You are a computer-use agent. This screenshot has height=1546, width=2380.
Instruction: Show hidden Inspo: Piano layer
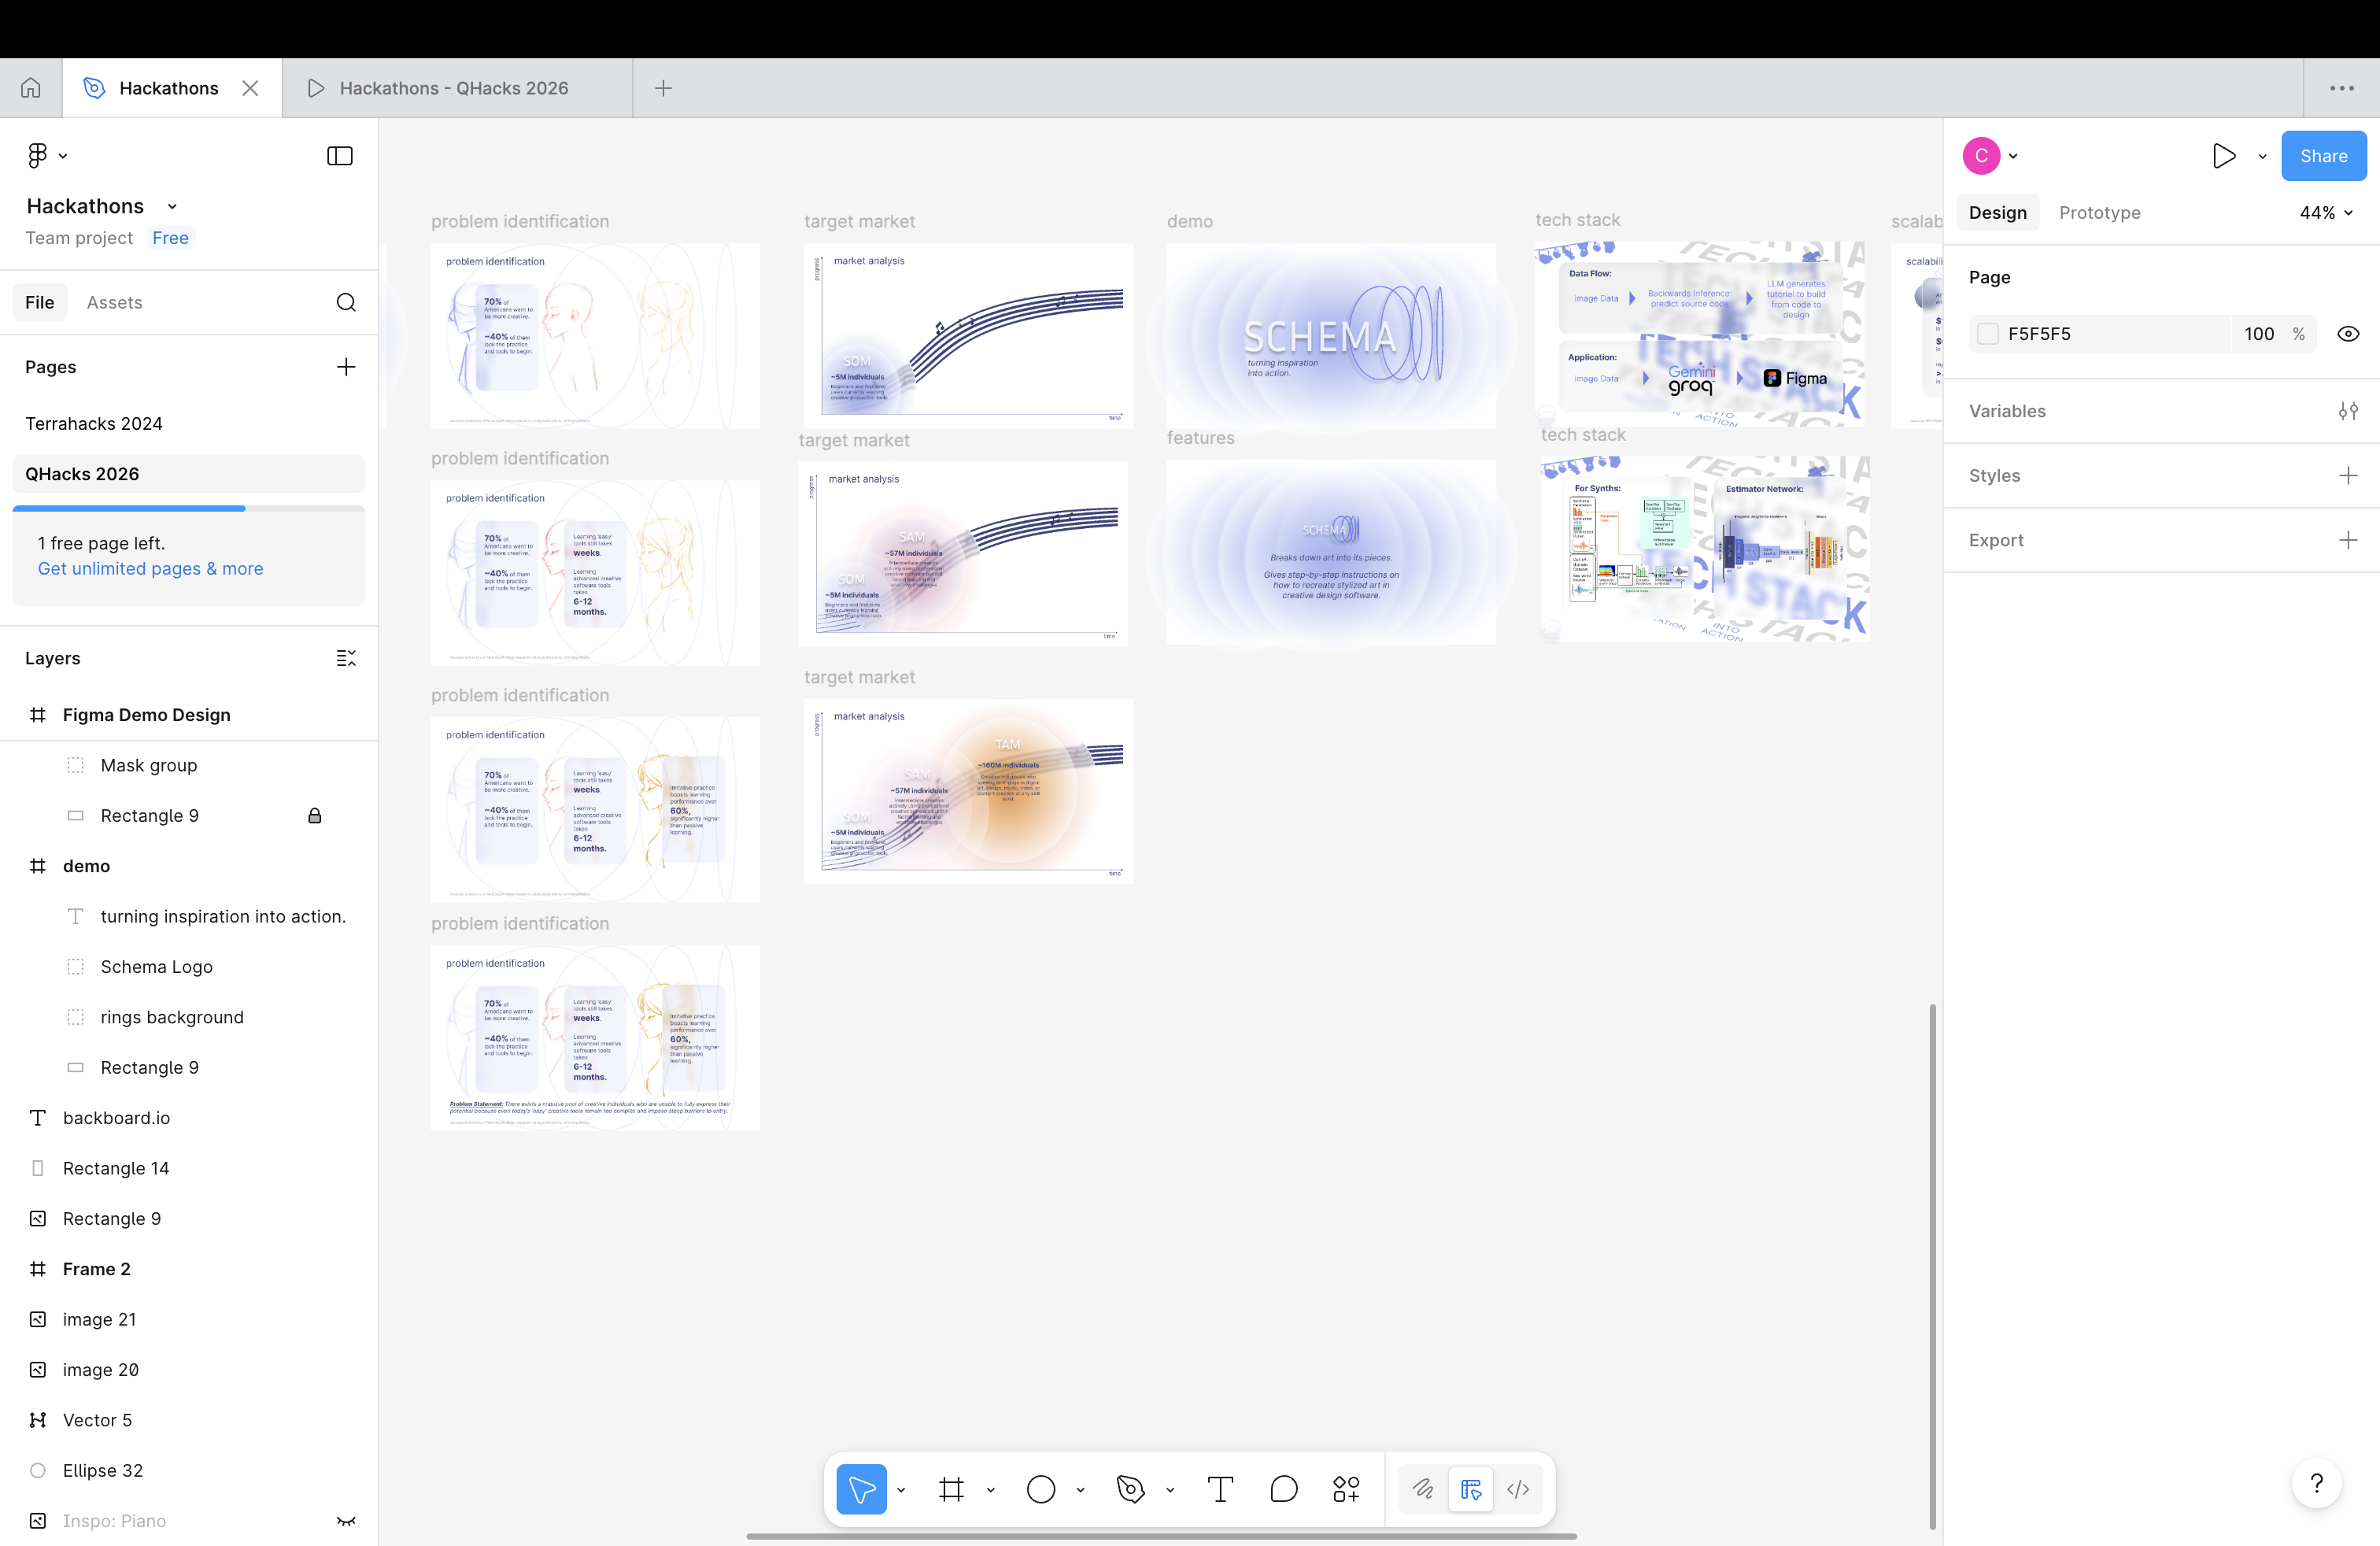click(346, 1520)
